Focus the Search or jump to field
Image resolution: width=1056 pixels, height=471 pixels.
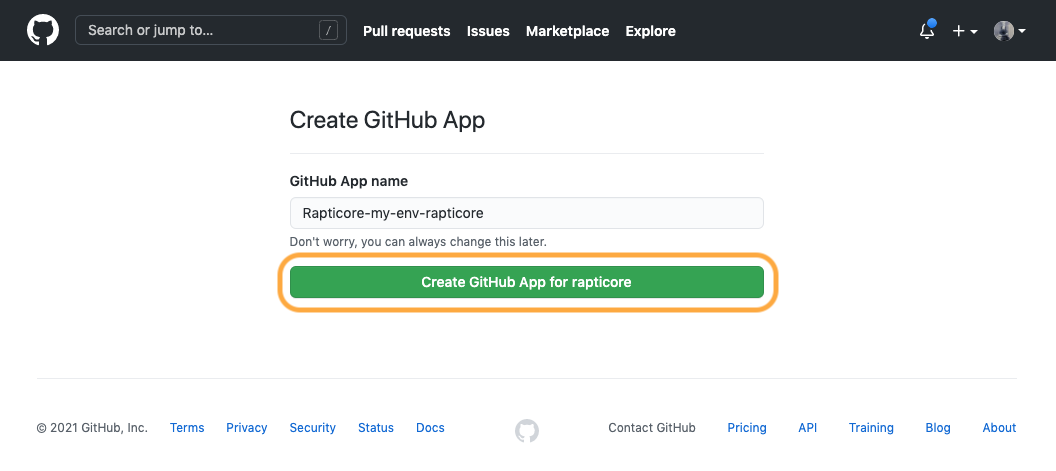pos(211,30)
